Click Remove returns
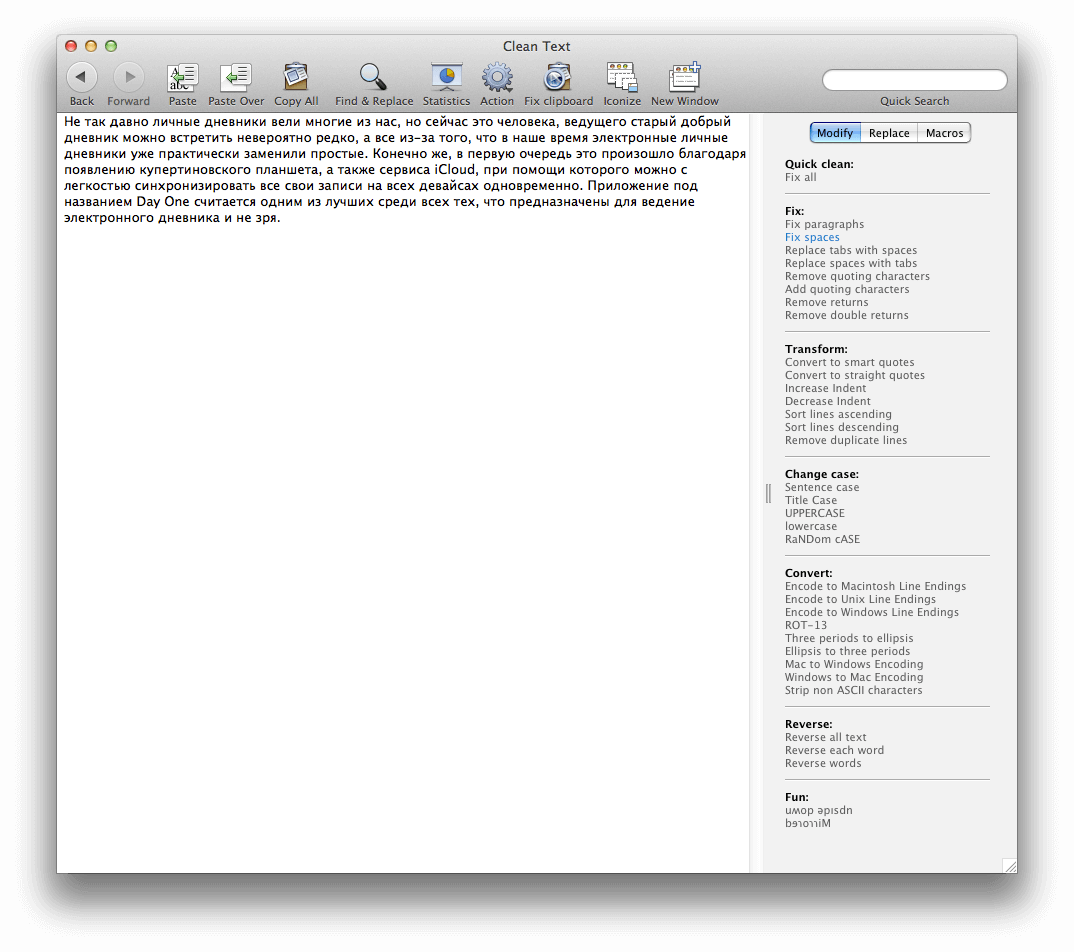The height and width of the screenshot is (952, 1074). [x=827, y=302]
